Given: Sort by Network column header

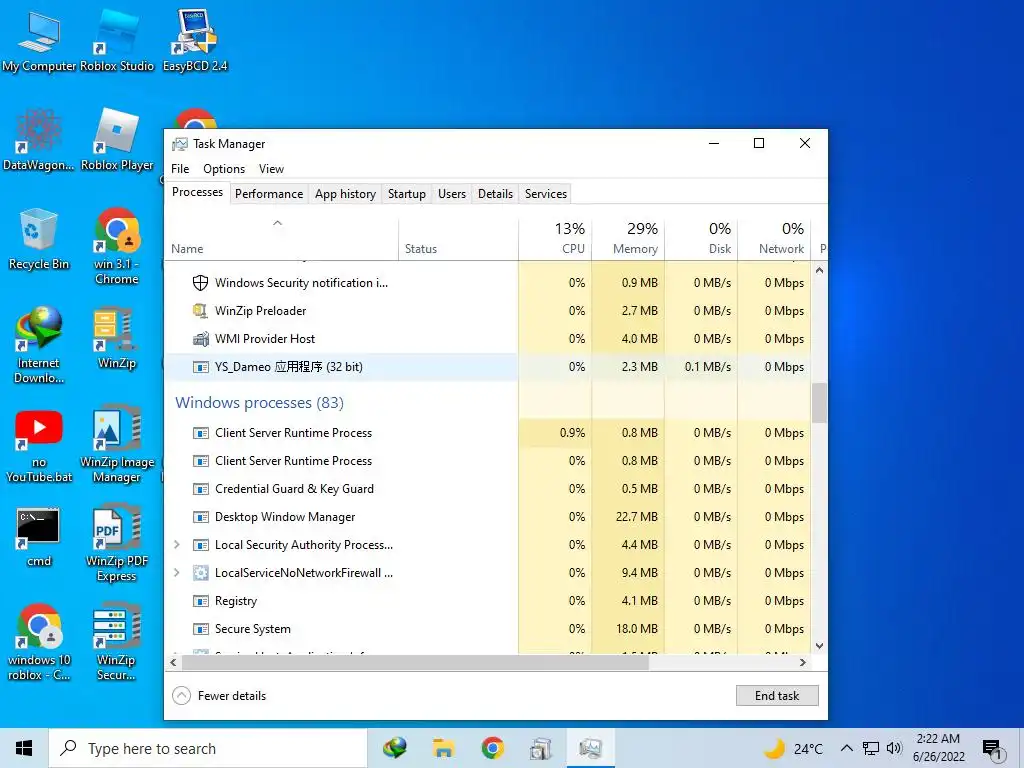Looking at the screenshot, I should pos(775,238).
